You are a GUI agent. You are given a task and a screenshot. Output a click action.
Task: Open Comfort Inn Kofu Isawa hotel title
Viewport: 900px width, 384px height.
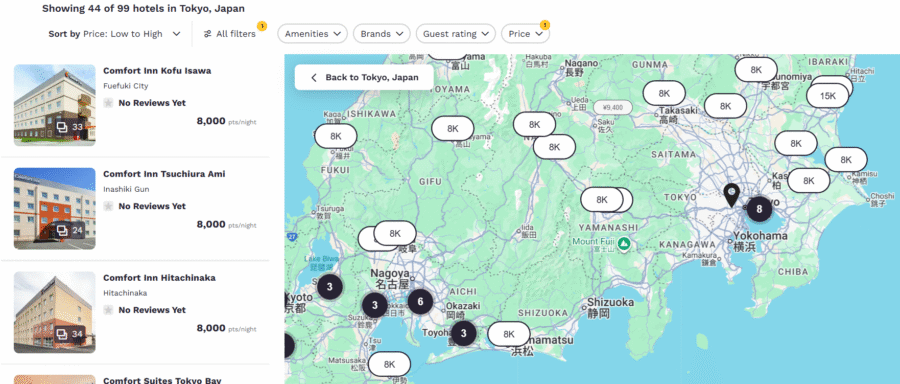tap(157, 71)
